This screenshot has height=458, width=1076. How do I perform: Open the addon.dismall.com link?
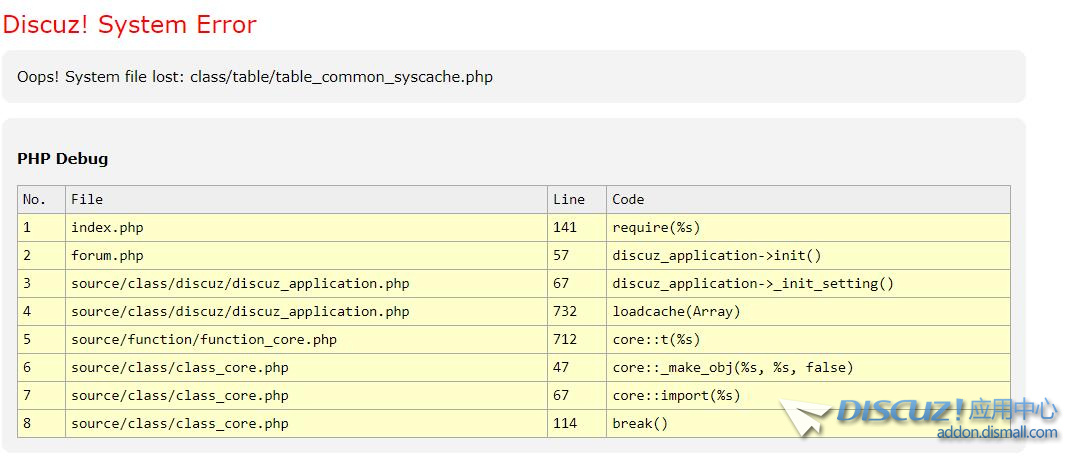click(x=996, y=433)
